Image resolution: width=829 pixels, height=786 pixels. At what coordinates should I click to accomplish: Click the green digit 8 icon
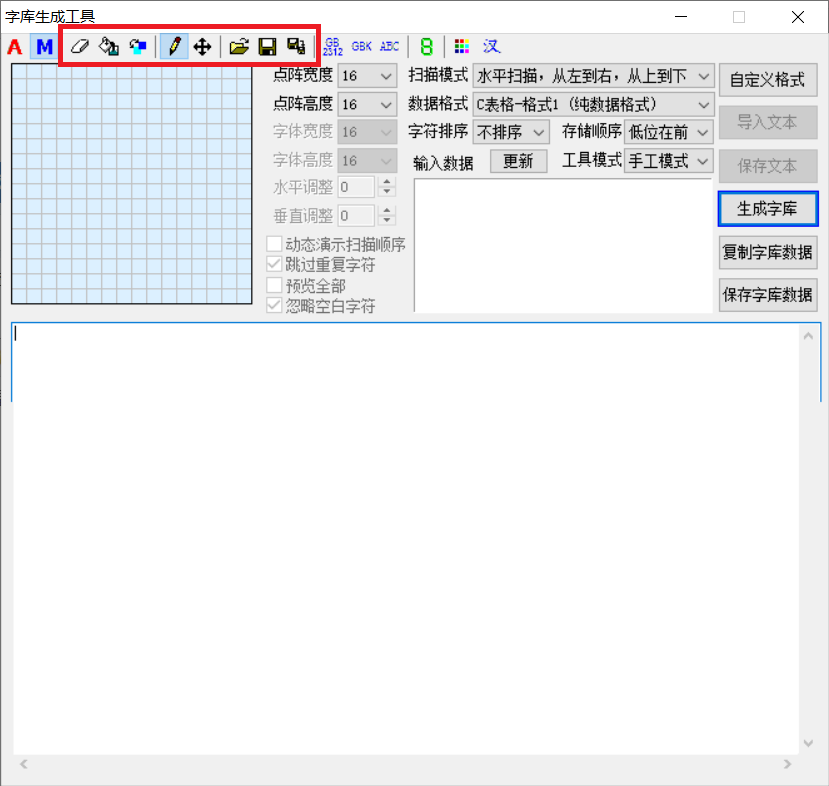[x=426, y=47]
